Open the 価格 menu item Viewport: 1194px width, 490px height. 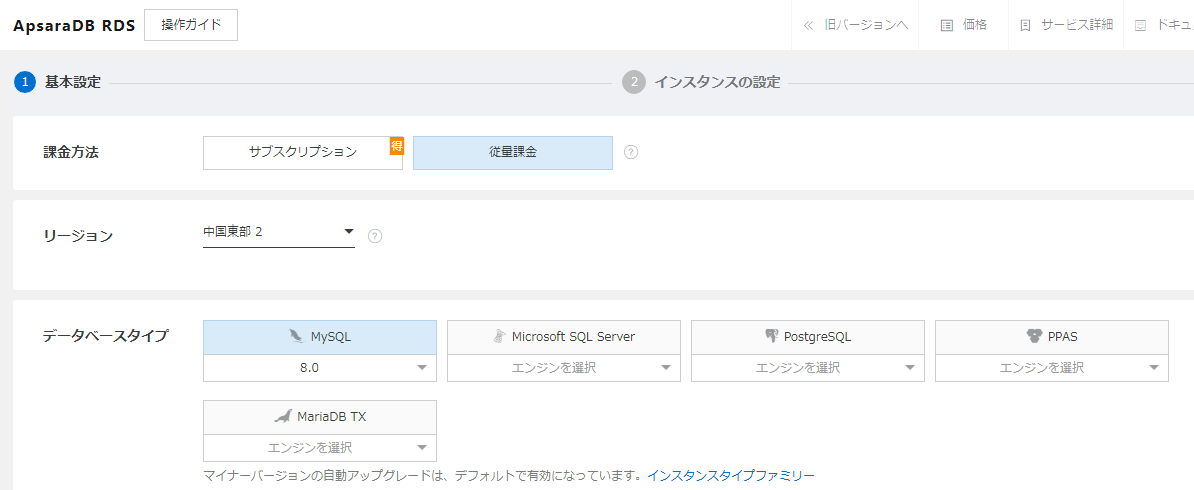tap(964, 25)
